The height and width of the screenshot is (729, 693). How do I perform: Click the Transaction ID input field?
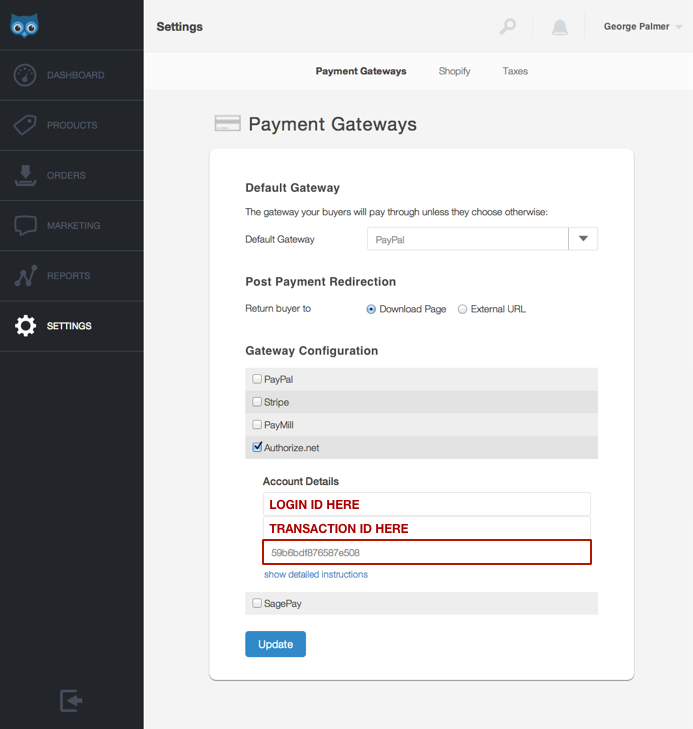coord(427,528)
